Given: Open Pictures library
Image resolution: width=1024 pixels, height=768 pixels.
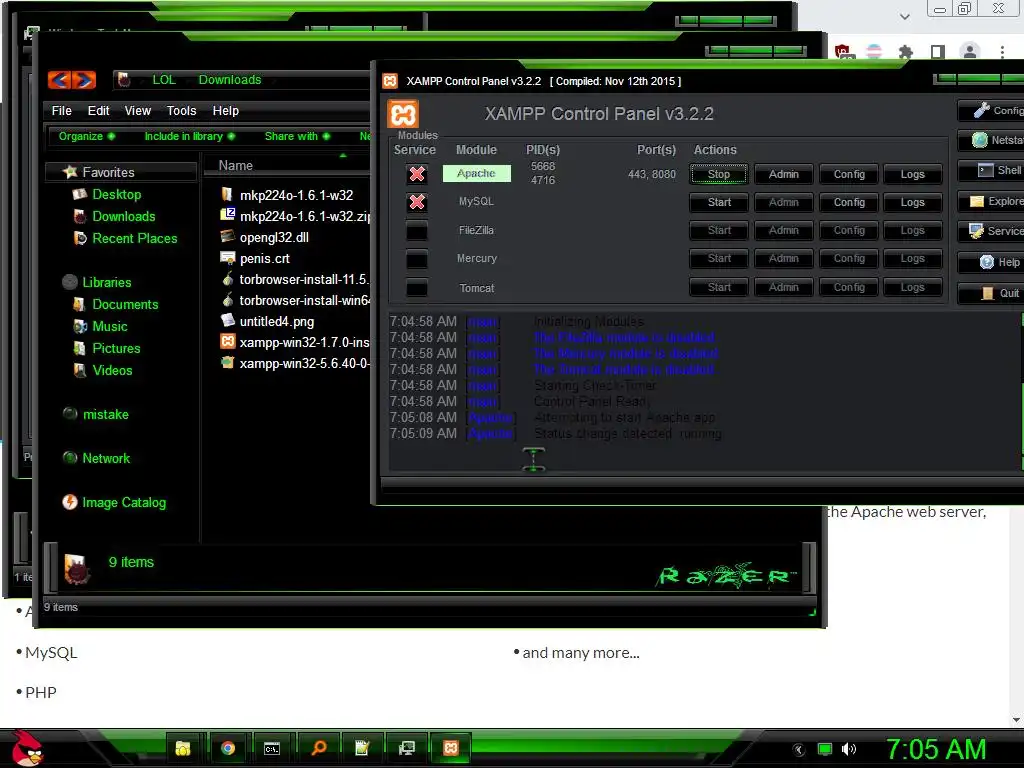Looking at the screenshot, I should pos(116,349).
